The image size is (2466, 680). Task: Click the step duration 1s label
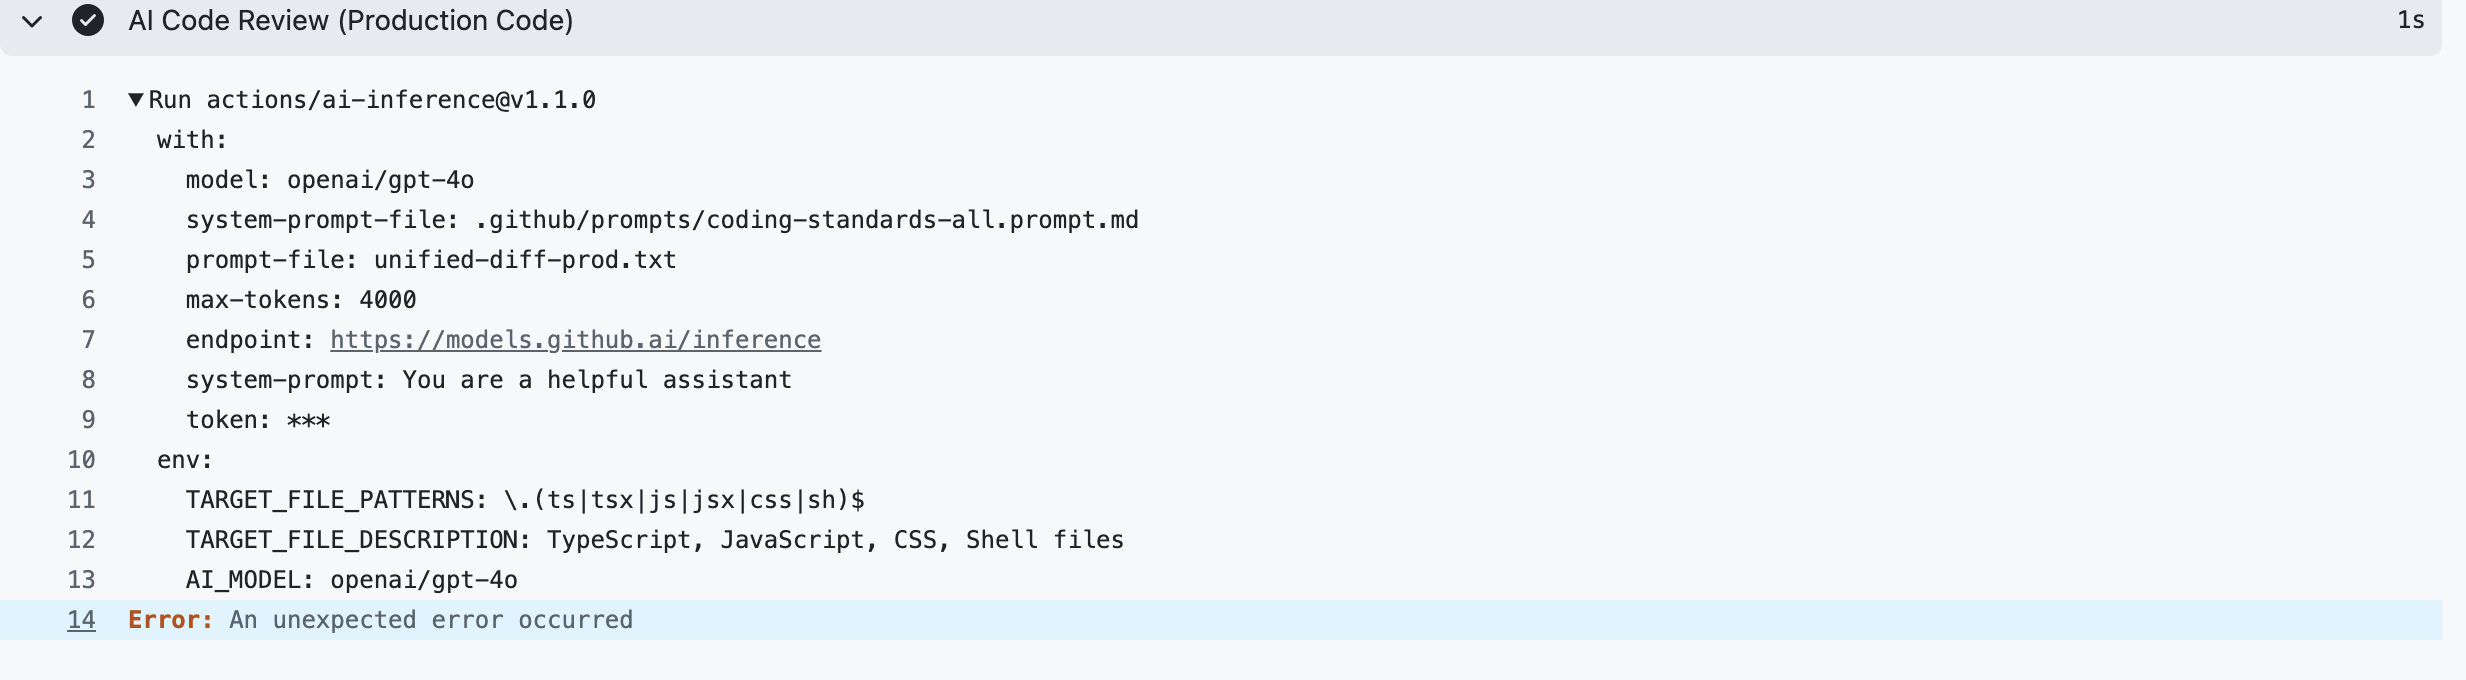click(x=2411, y=20)
